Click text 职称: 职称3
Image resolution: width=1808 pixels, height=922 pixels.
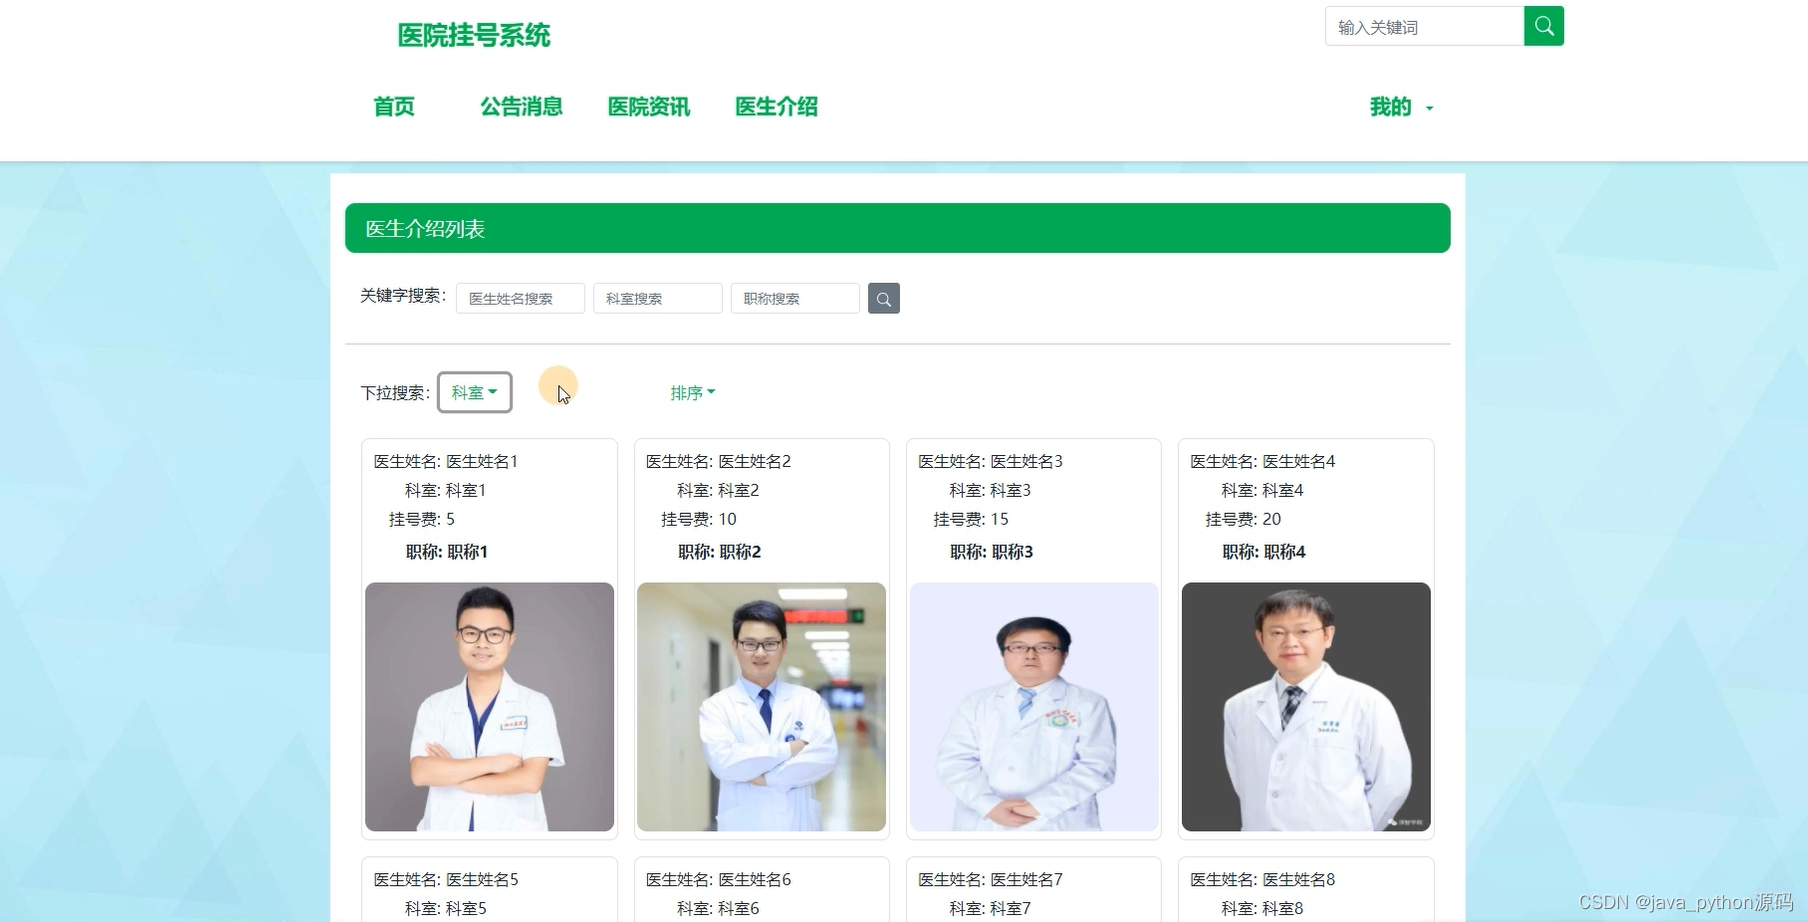[992, 552]
